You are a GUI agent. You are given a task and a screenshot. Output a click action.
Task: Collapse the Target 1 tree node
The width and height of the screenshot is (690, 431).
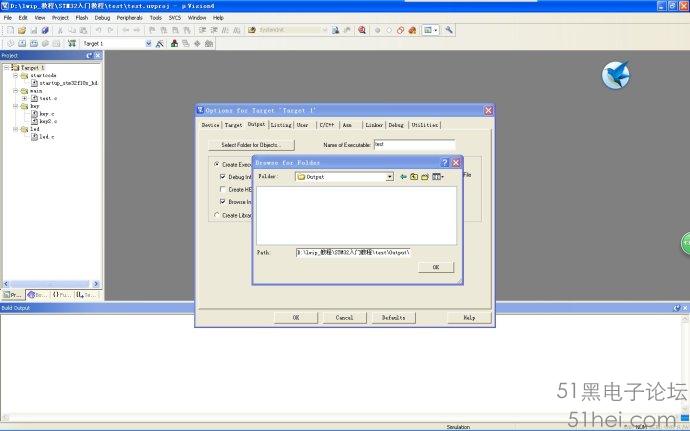click(x=7, y=68)
